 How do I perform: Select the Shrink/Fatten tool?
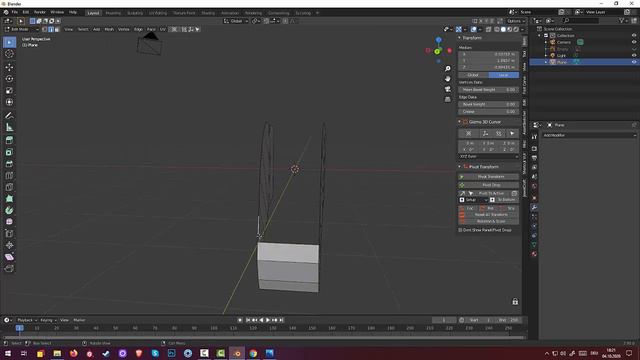click(x=9, y=245)
